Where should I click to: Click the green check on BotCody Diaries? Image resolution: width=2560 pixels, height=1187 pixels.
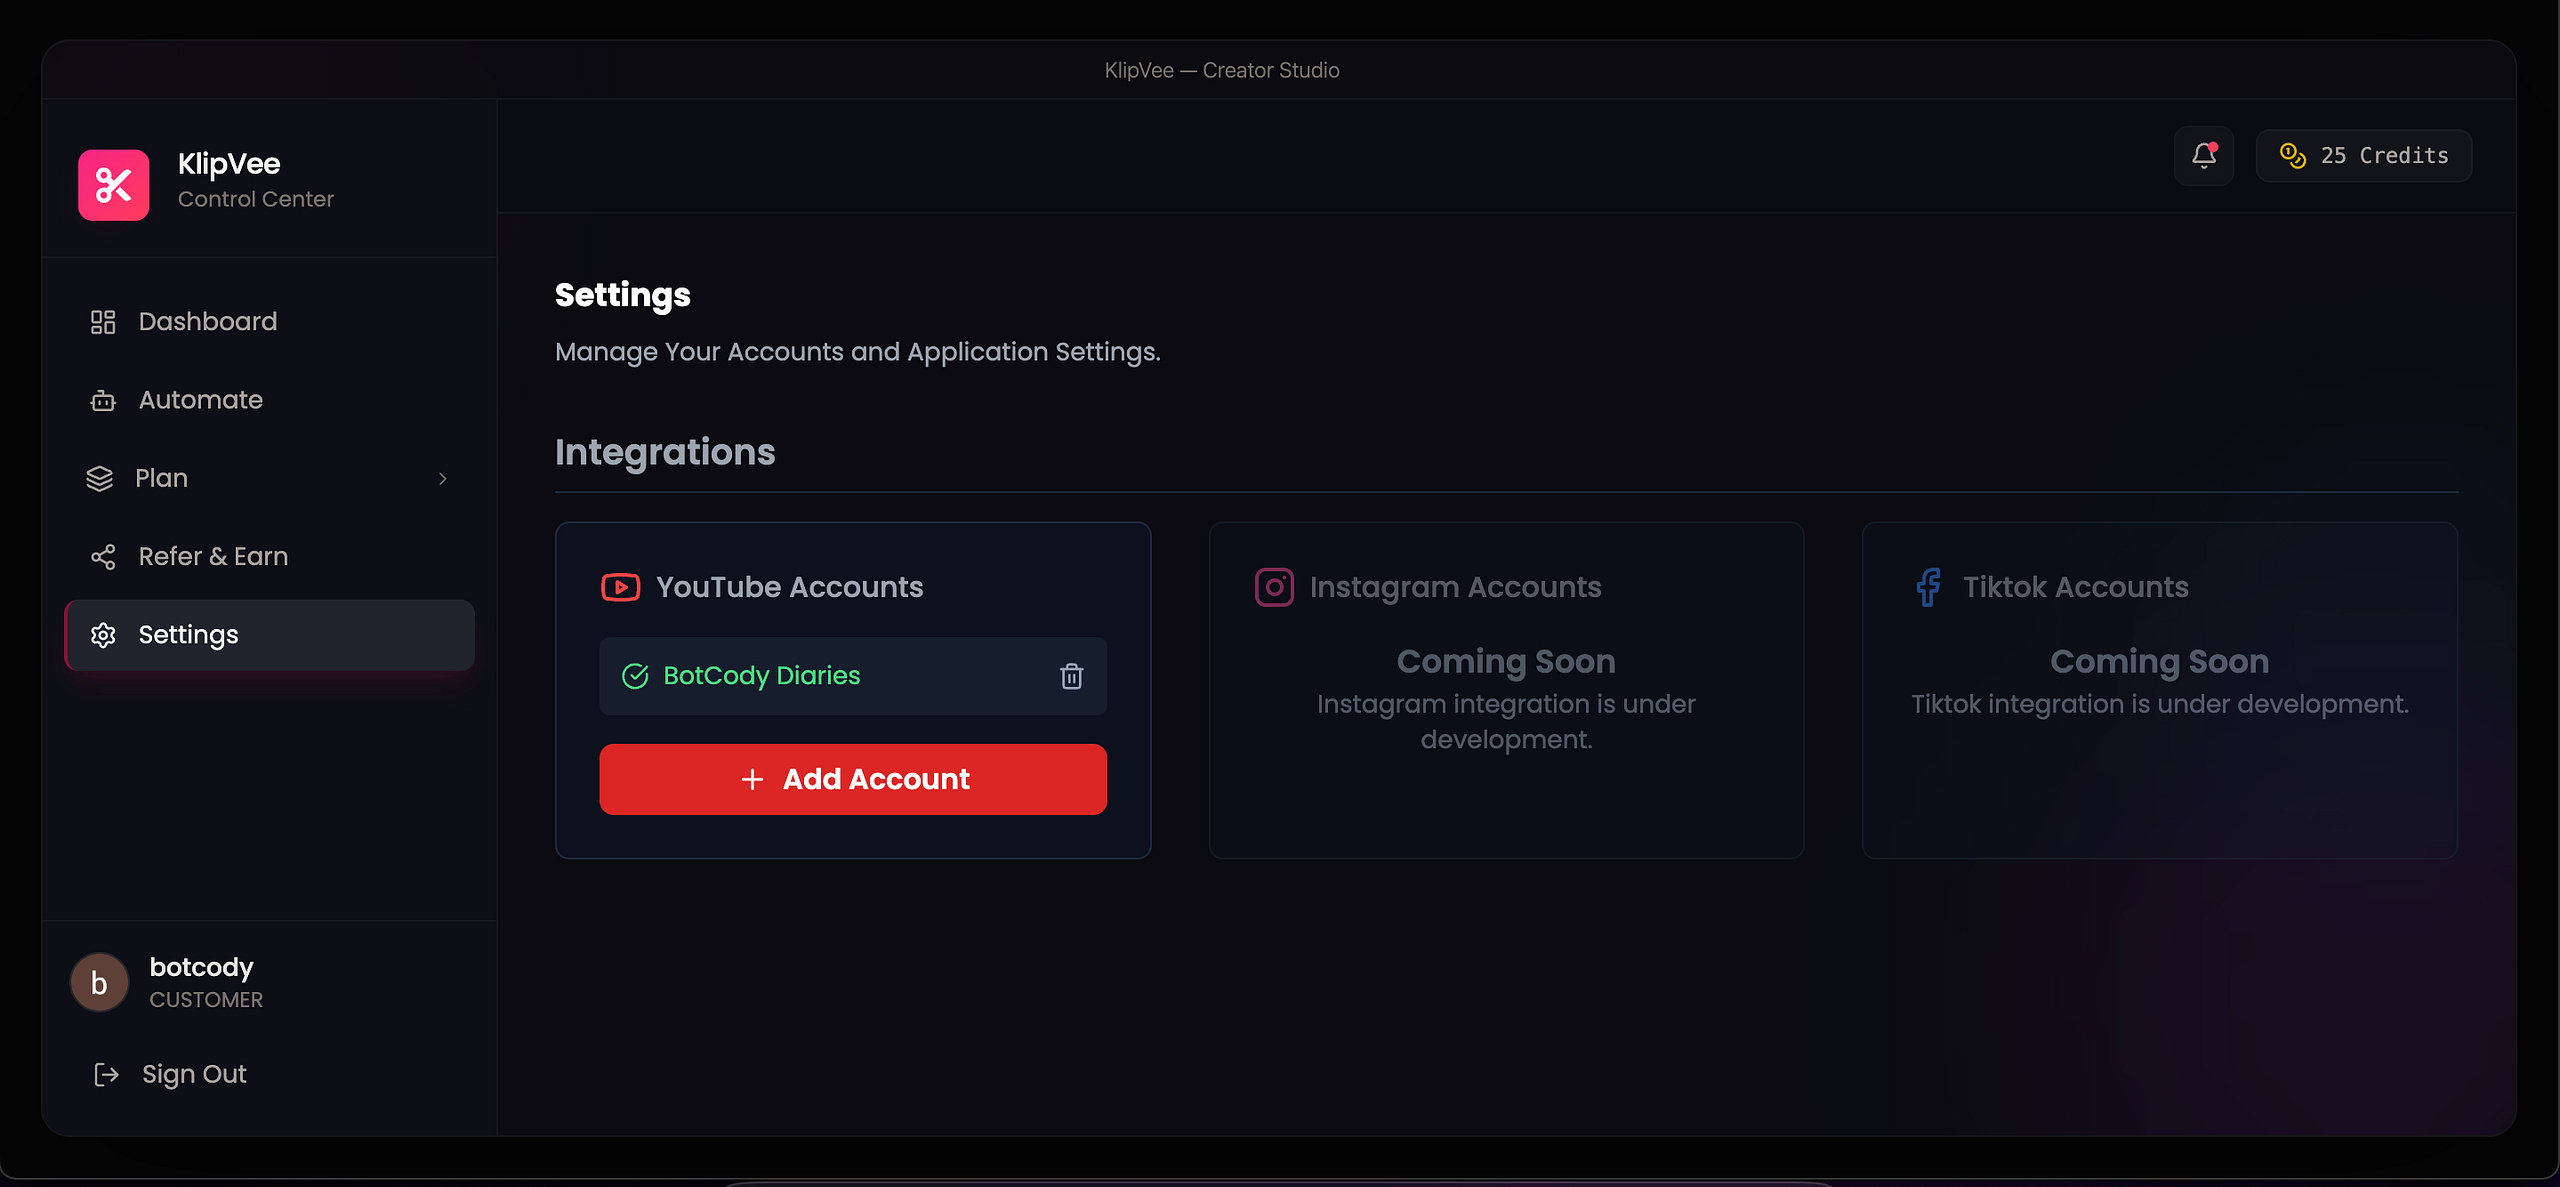(x=636, y=676)
